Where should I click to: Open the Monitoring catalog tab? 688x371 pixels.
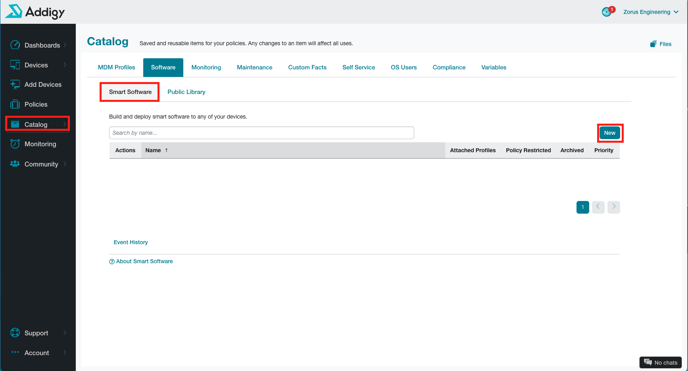tap(206, 67)
